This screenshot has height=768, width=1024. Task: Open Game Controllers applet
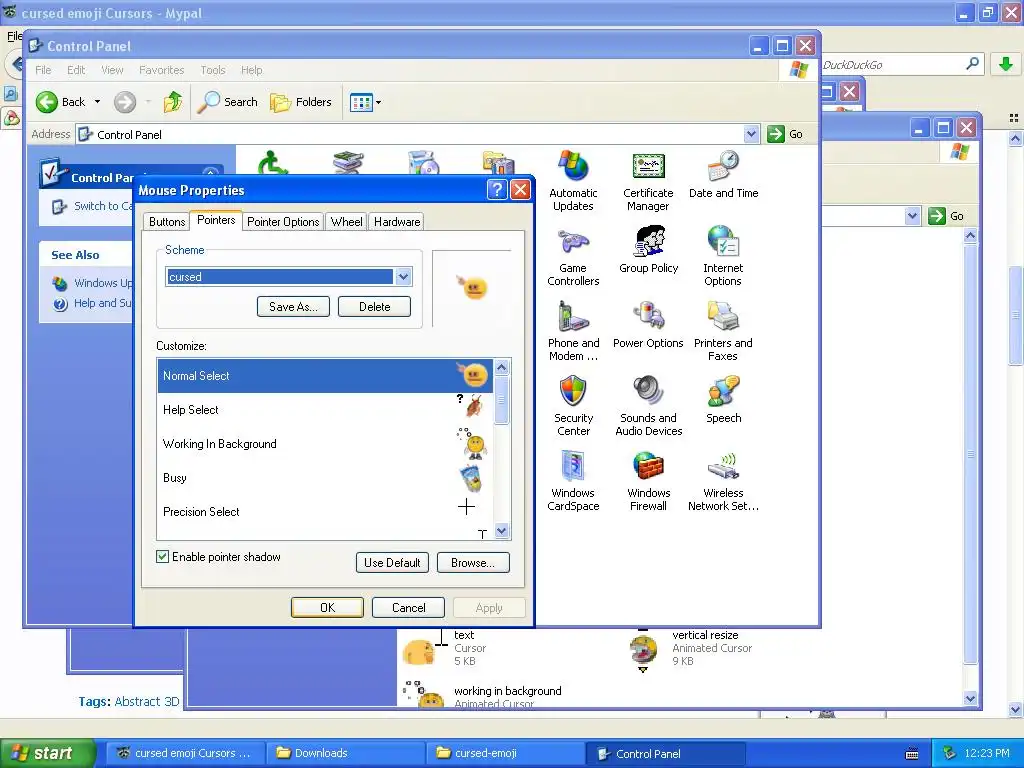point(573,257)
